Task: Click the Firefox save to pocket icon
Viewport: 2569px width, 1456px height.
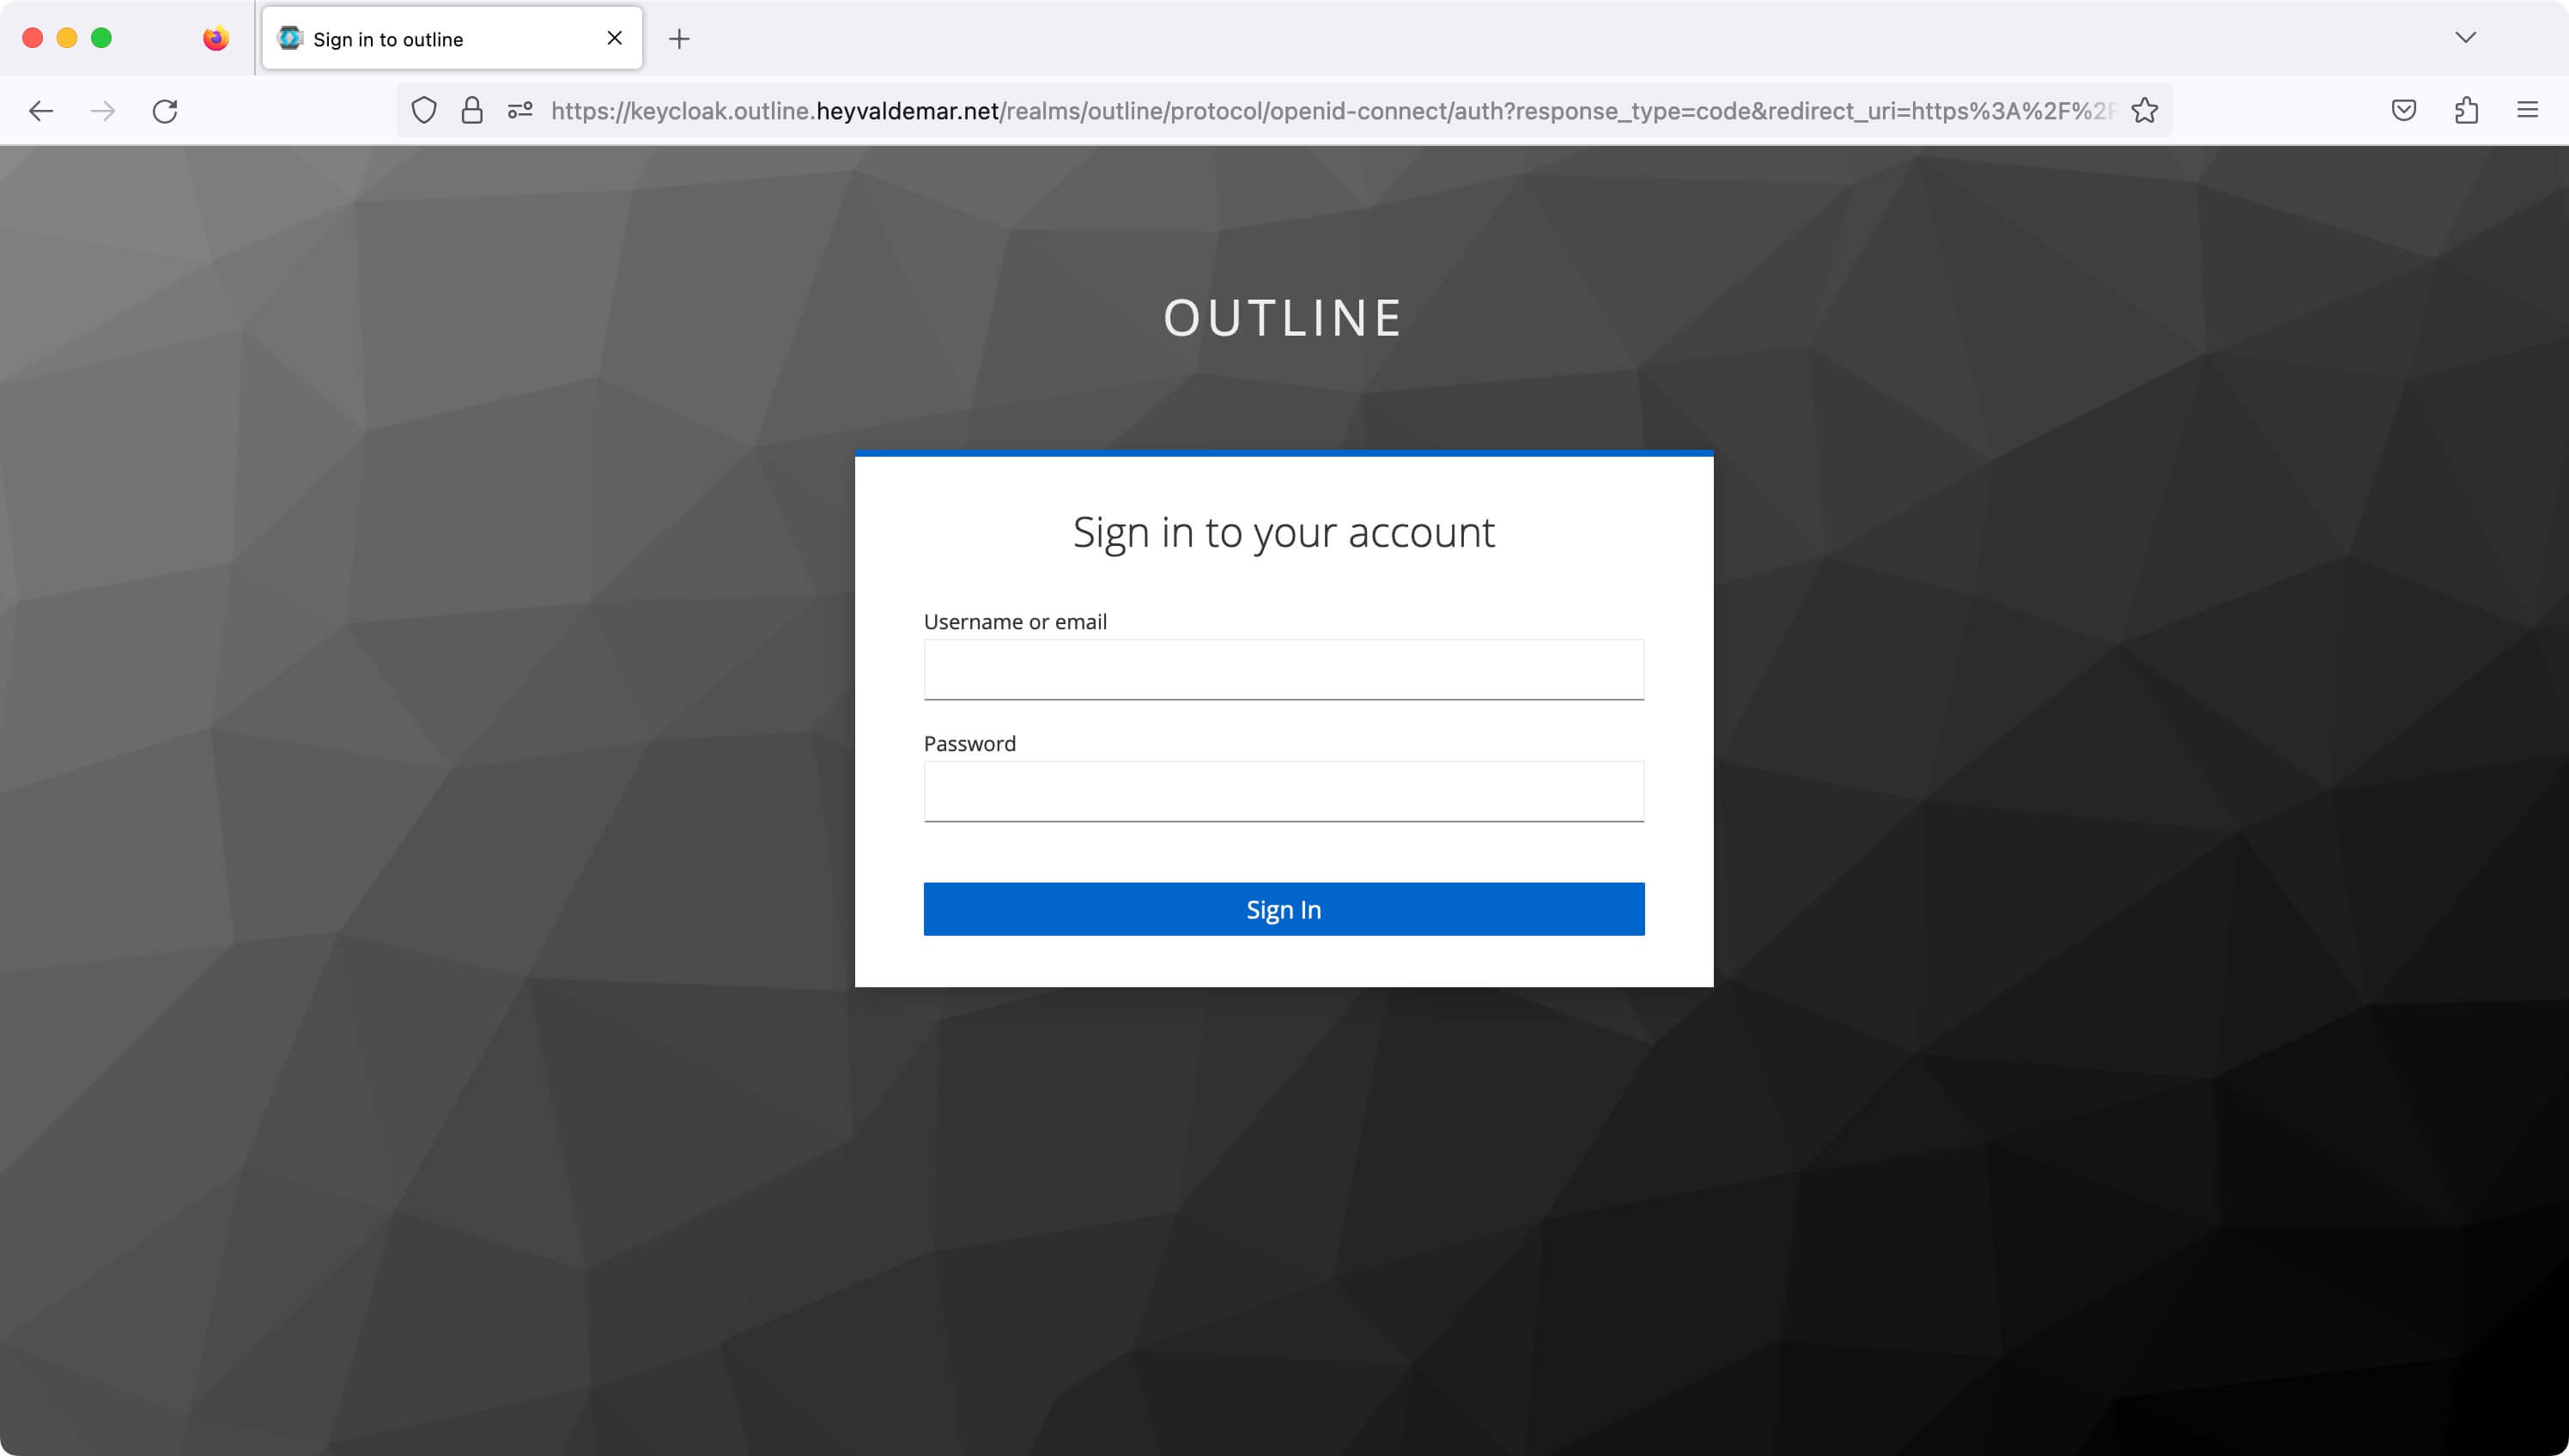Action: click(x=2403, y=109)
